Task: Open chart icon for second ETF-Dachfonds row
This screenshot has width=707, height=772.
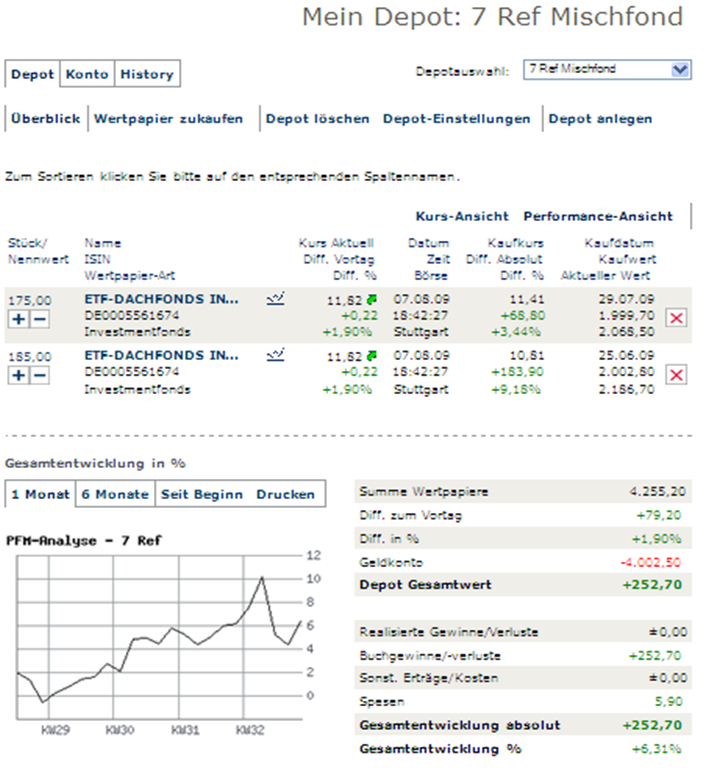Action: (x=276, y=354)
